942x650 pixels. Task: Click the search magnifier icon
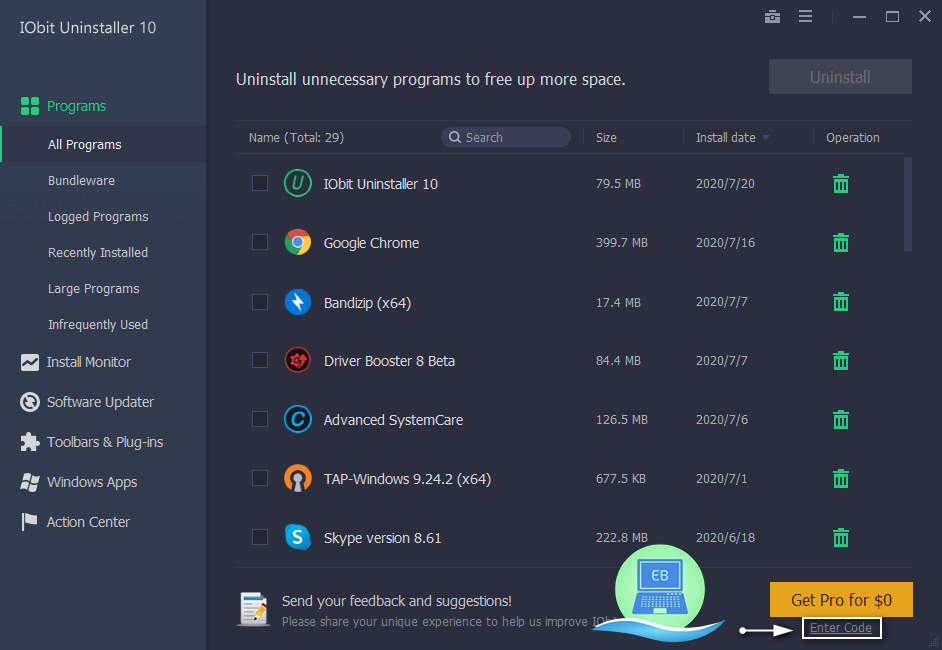(455, 137)
